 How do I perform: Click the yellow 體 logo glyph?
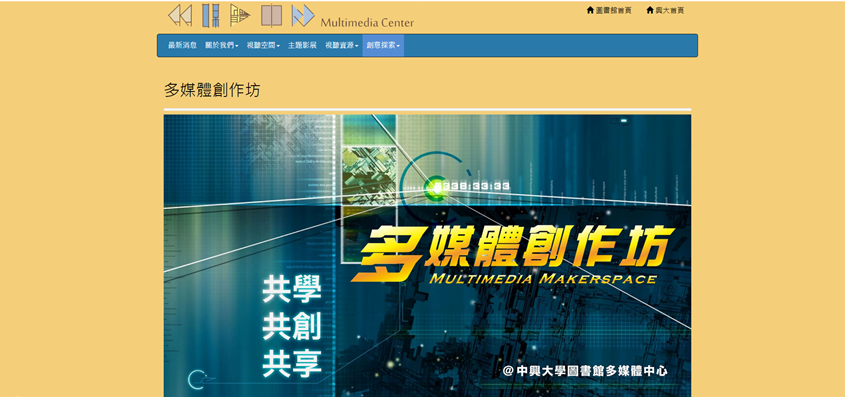(x=240, y=15)
